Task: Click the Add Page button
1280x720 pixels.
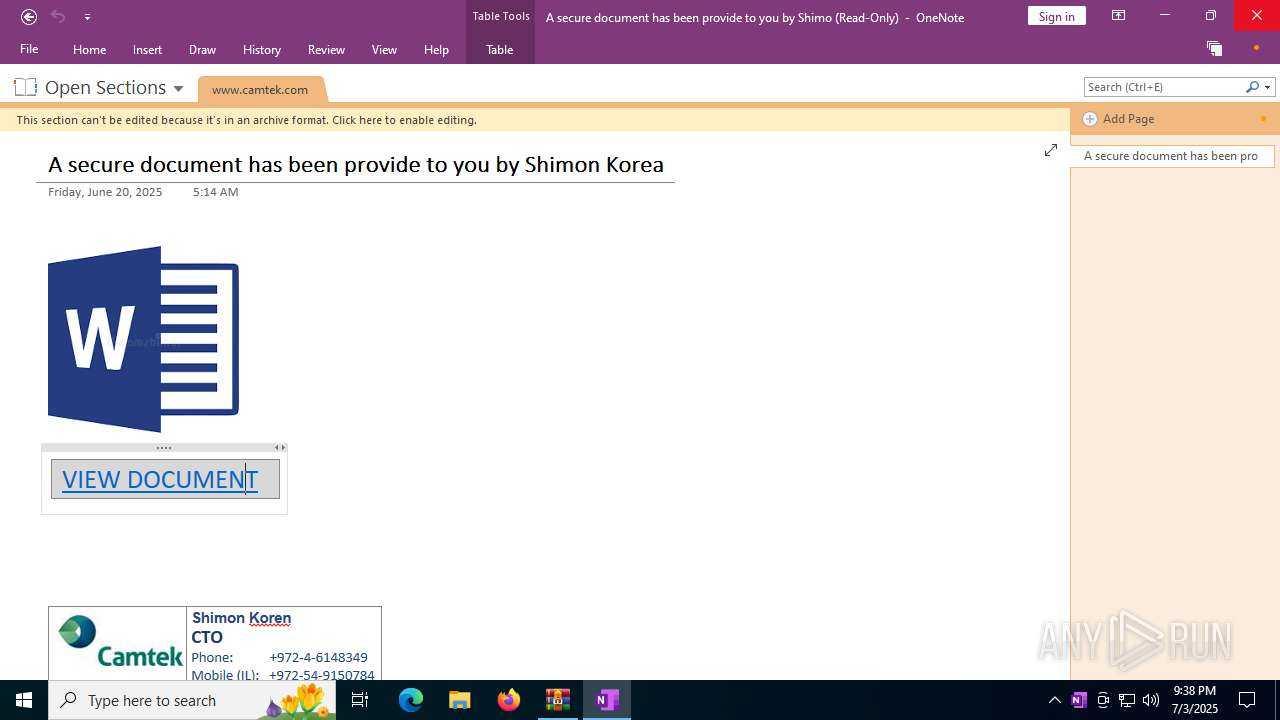Action: click(1118, 119)
